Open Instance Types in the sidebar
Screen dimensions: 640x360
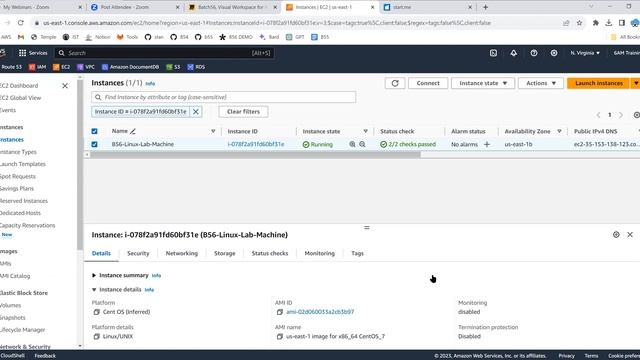[x=18, y=152]
